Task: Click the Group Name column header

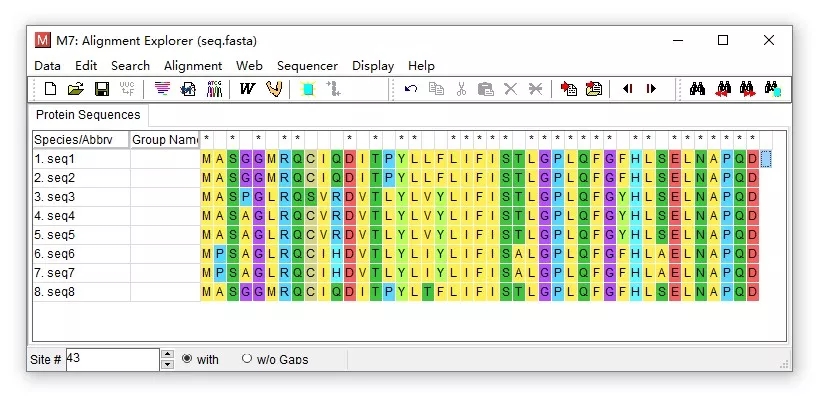Action: point(165,140)
